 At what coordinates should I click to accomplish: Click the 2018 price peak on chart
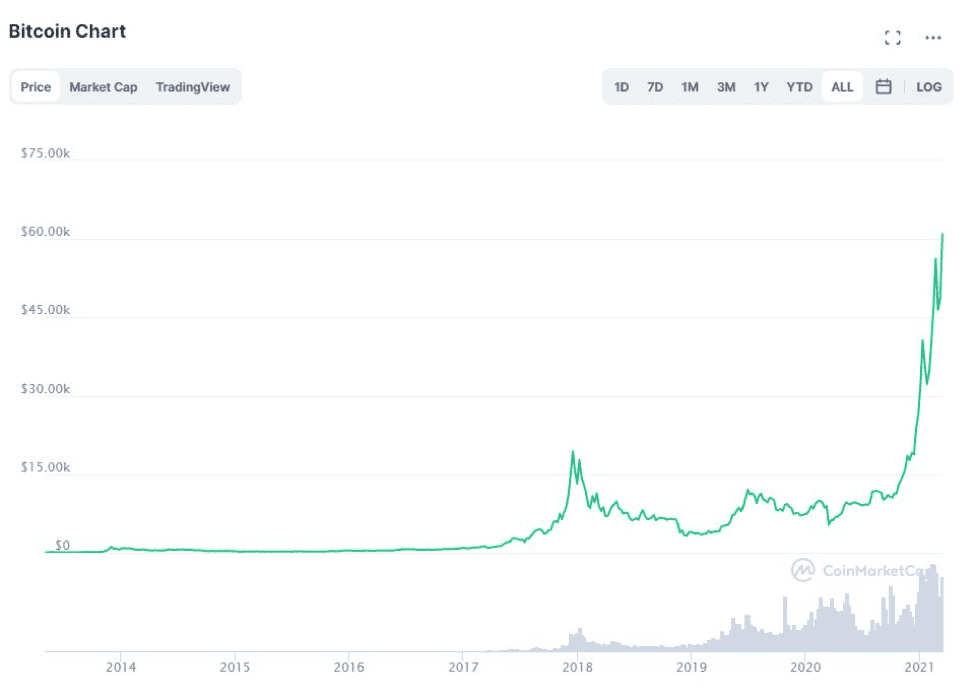(573, 452)
